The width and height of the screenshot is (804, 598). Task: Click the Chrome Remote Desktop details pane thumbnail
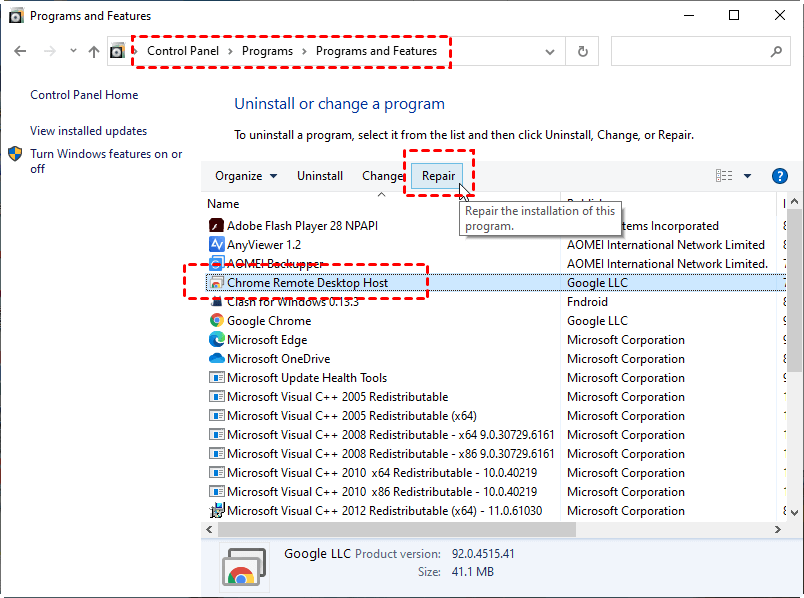(x=244, y=566)
